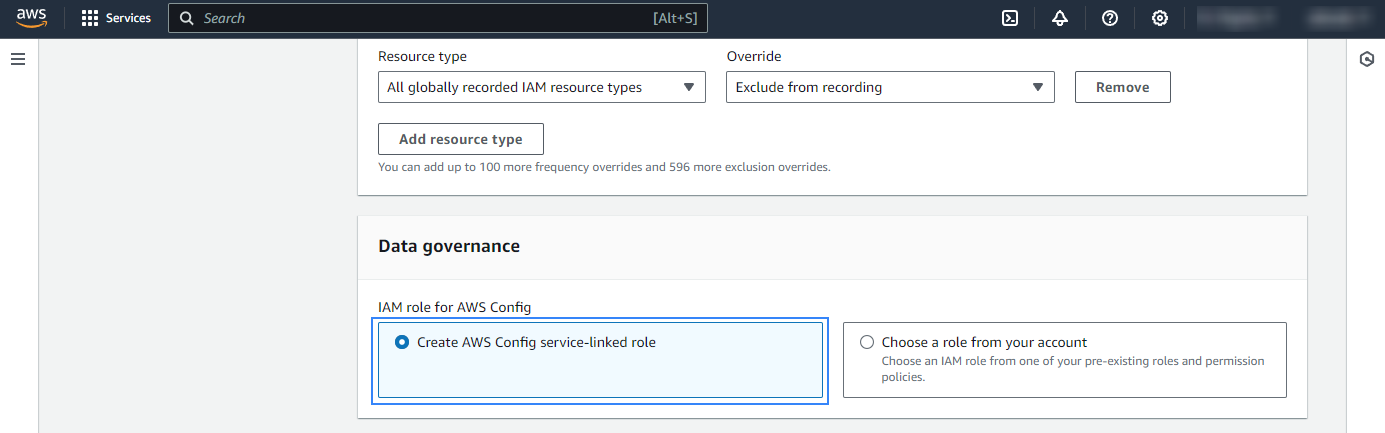
Task: Open the Services grid icon
Action: 90,18
